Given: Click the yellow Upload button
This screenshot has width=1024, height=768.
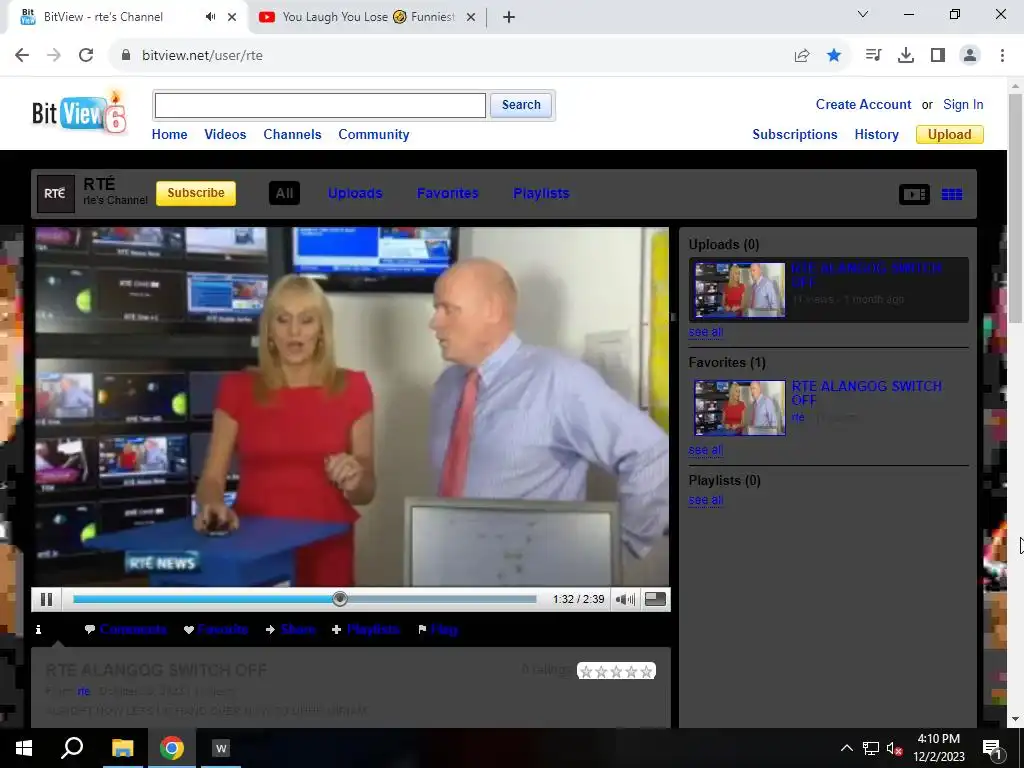Looking at the screenshot, I should pyautogui.click(x=950, y=135).
